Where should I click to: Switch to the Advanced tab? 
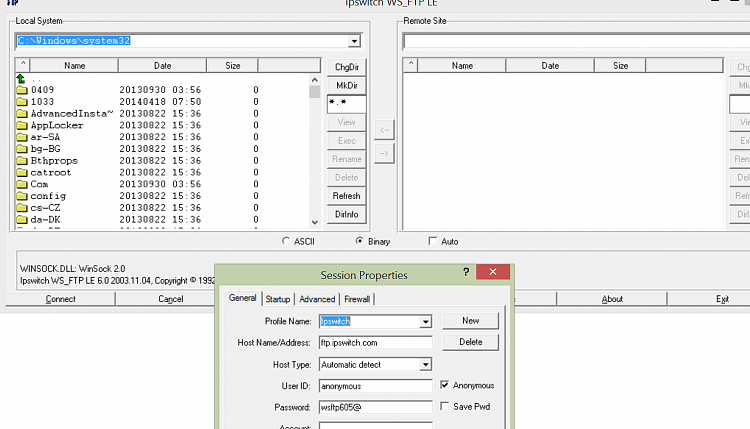pos(317,299)
